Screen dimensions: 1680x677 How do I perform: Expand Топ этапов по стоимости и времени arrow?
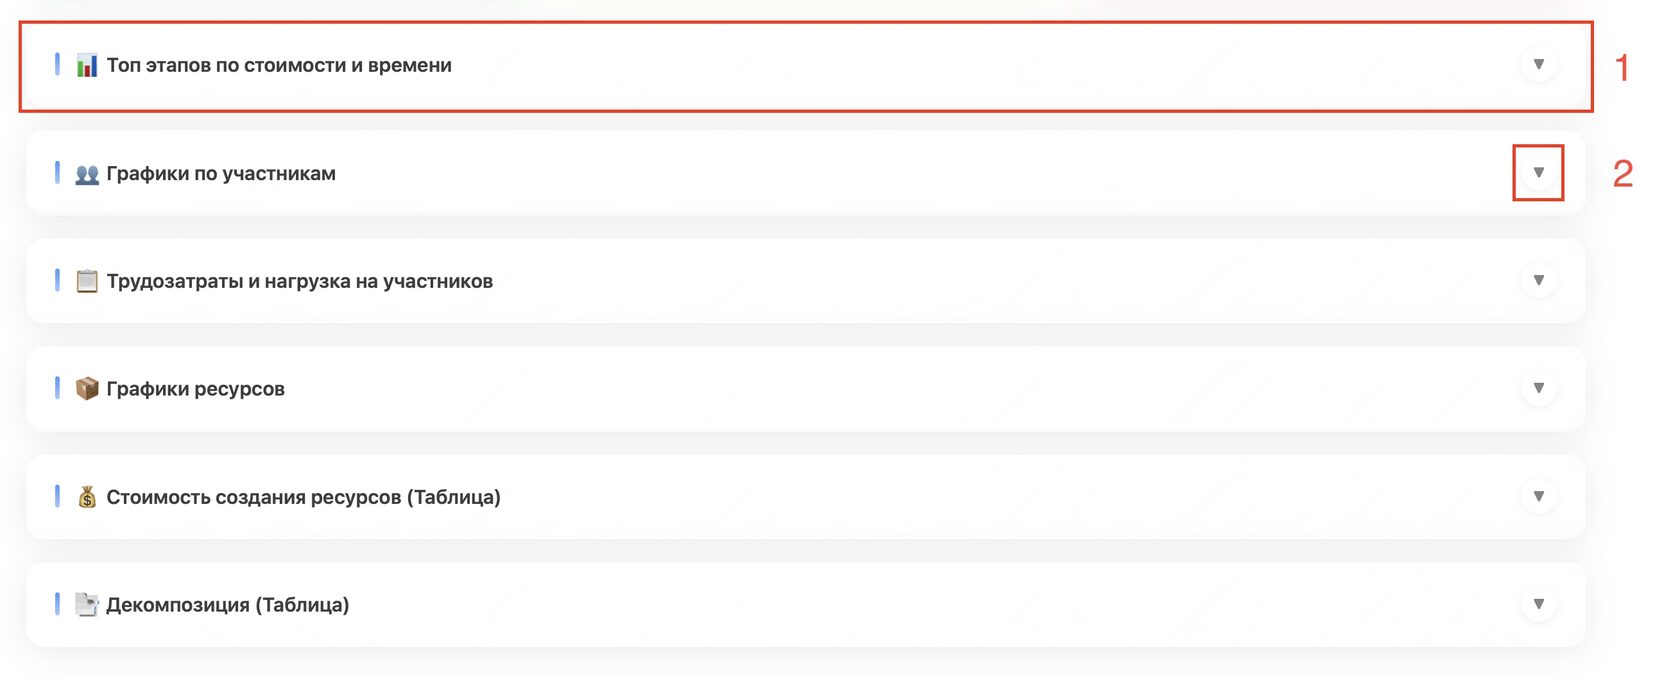(1538, 65)
